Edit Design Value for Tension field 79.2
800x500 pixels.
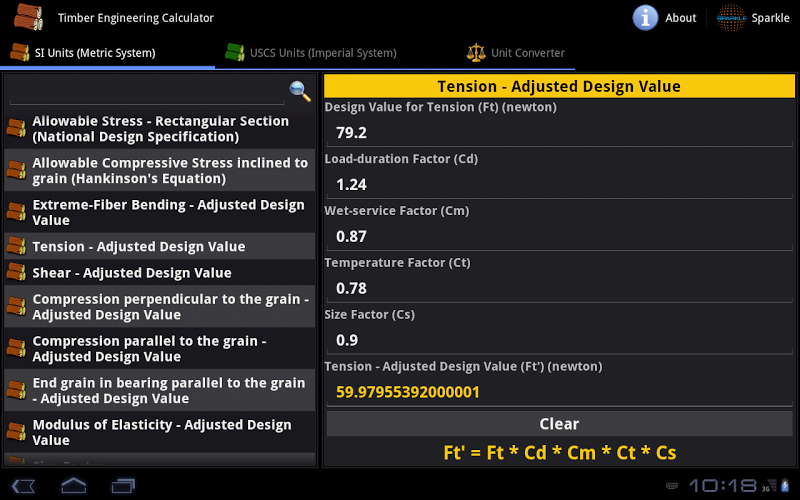[559, 133]
